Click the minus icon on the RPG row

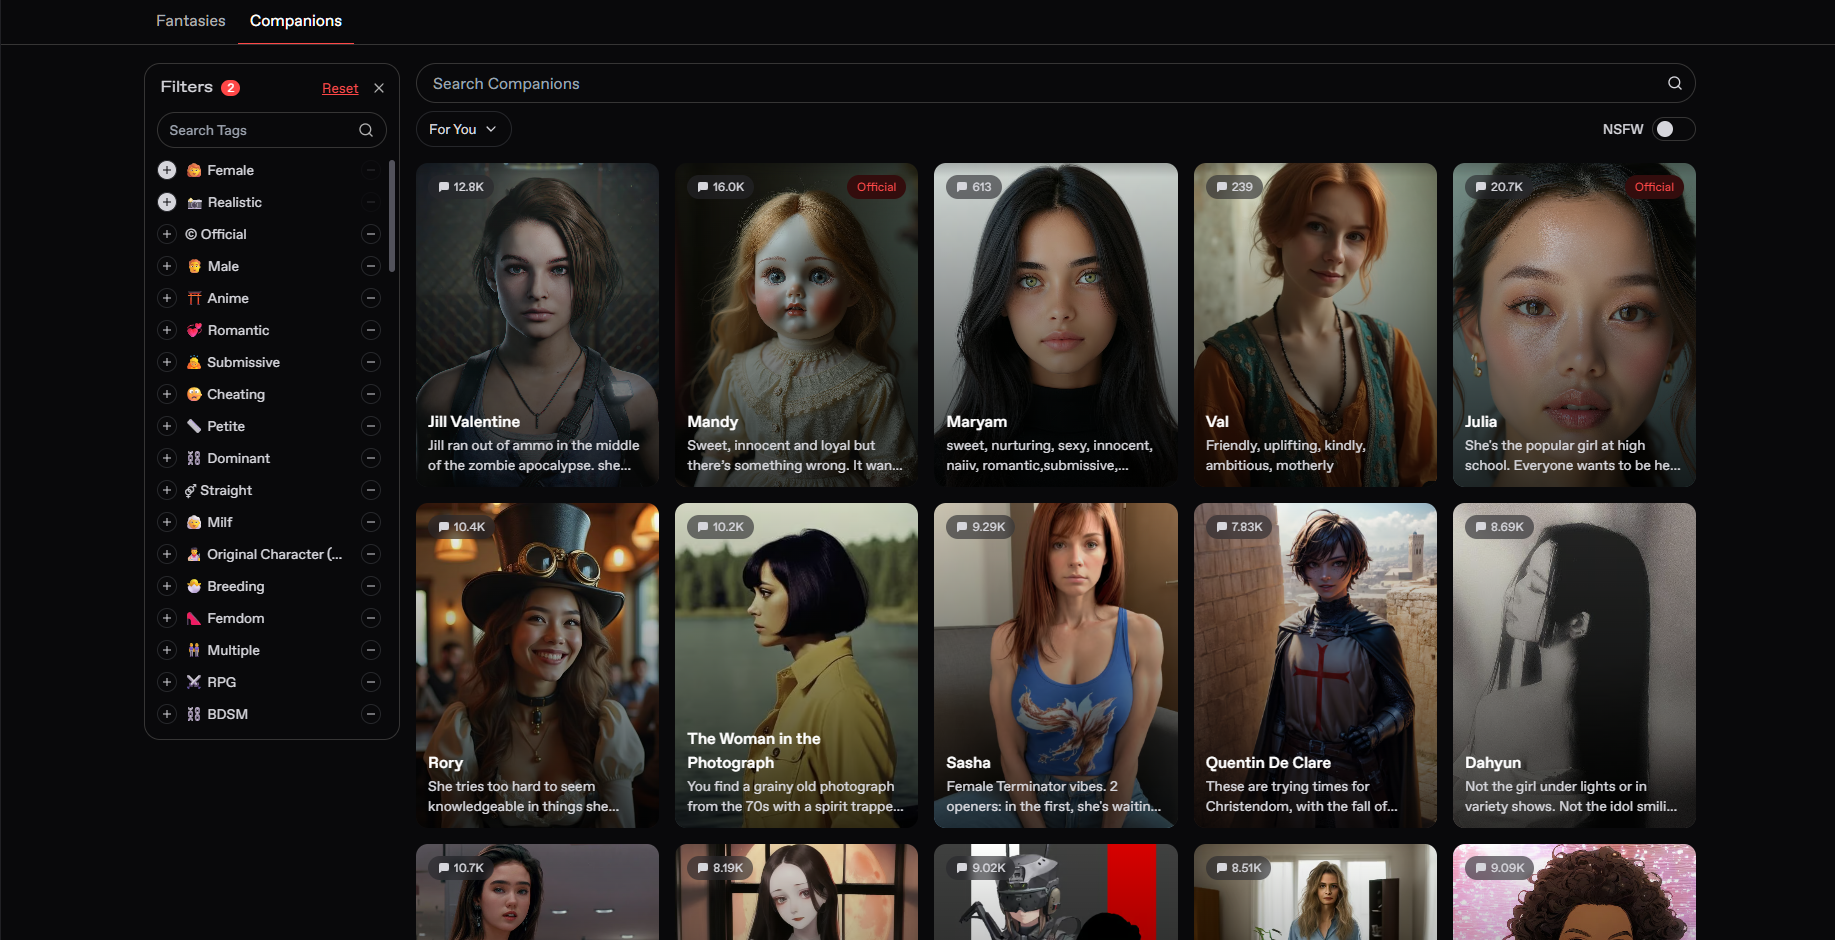point(371,682)
